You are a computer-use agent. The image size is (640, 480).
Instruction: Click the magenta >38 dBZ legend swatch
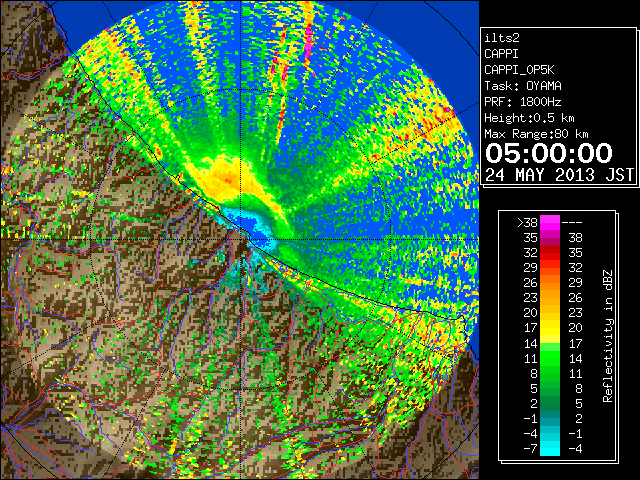[550, 223]
